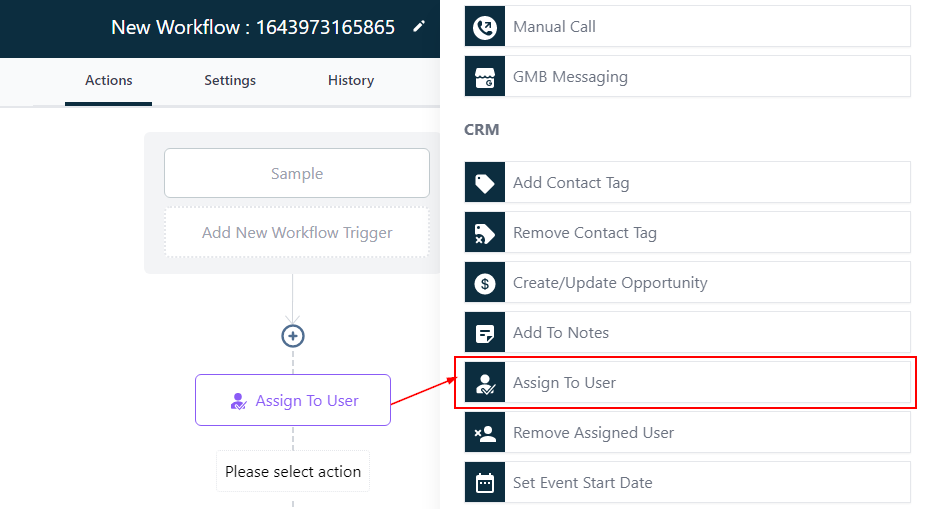Image resolution: width=935 pixels, height=509 pixels.
Task: Select the Actions tab
Action: 109,80
